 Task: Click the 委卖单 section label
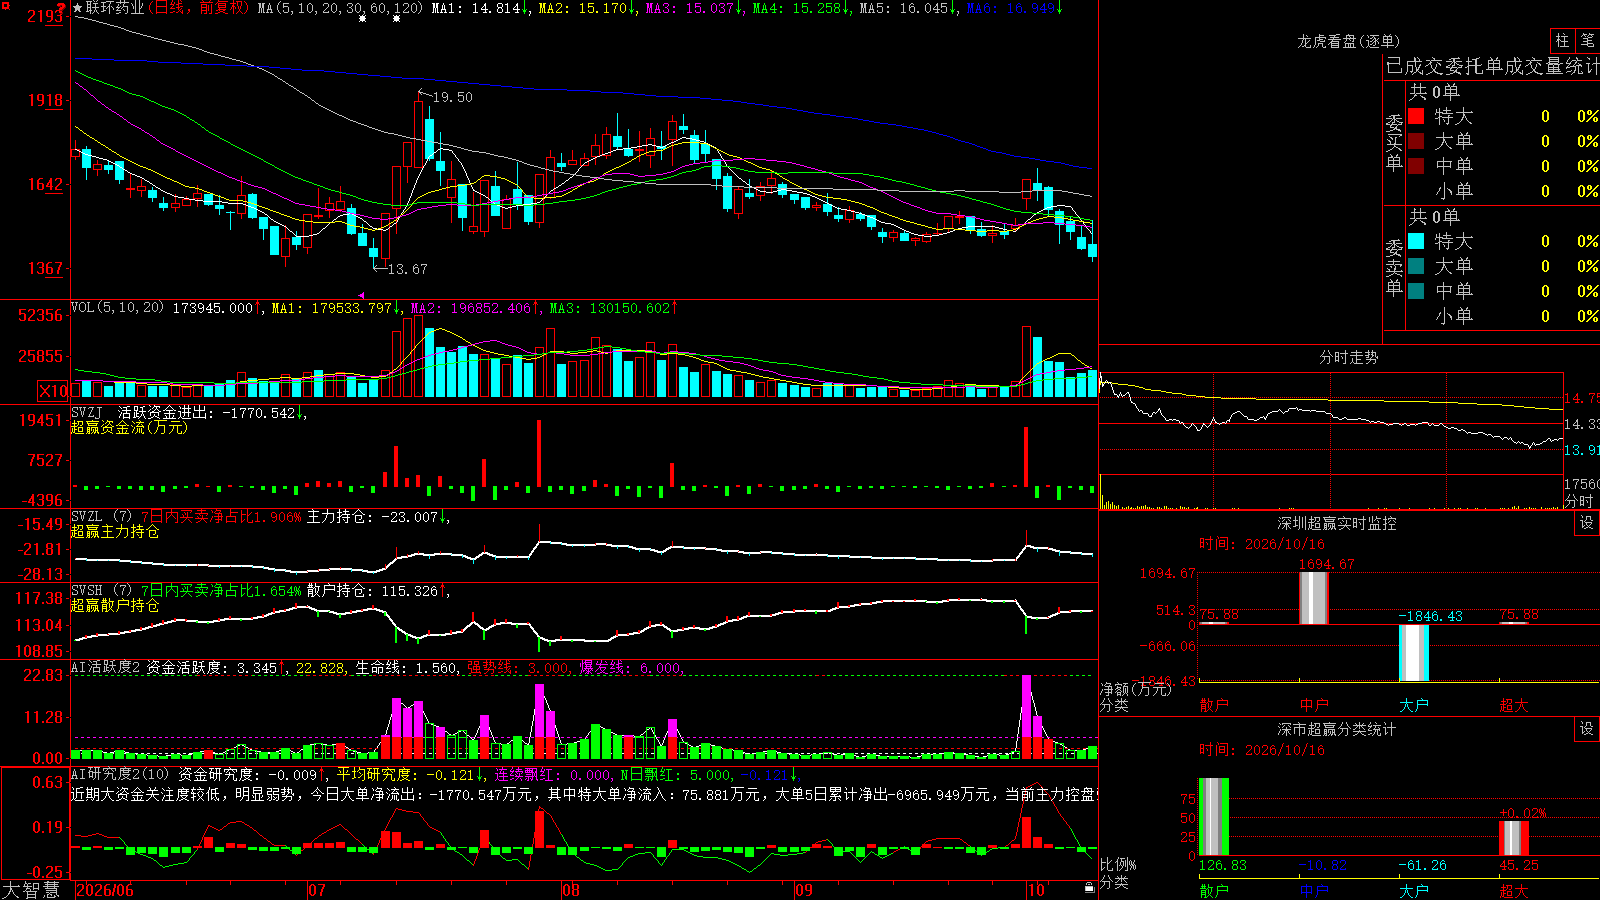click(x=1394, y=268)
